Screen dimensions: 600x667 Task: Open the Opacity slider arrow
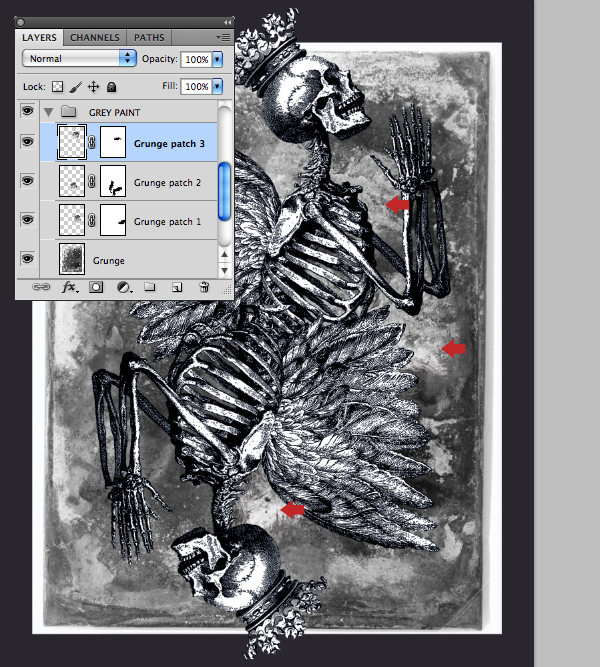[217, 59]
